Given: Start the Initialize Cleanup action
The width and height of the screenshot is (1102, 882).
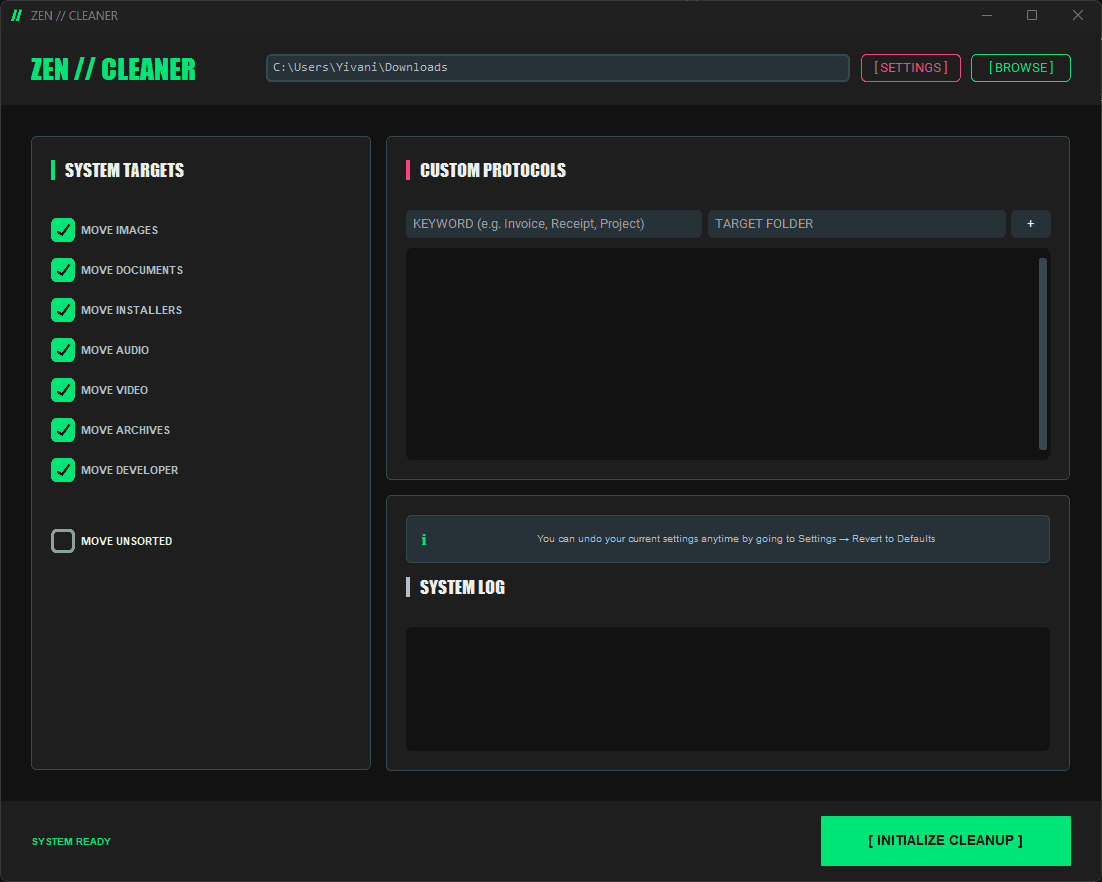Looking at the screenshot, I should coord(945,841).
